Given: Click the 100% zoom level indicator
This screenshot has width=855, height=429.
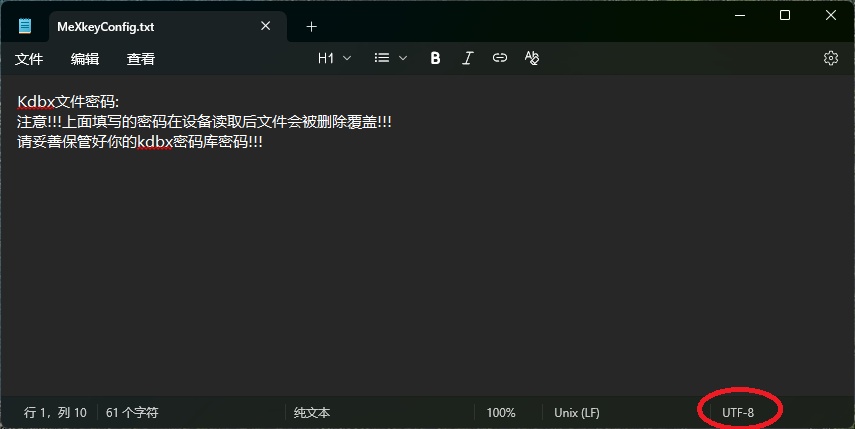Looking at the screenshot, I should pyautogui.click(x=501, y=412).
